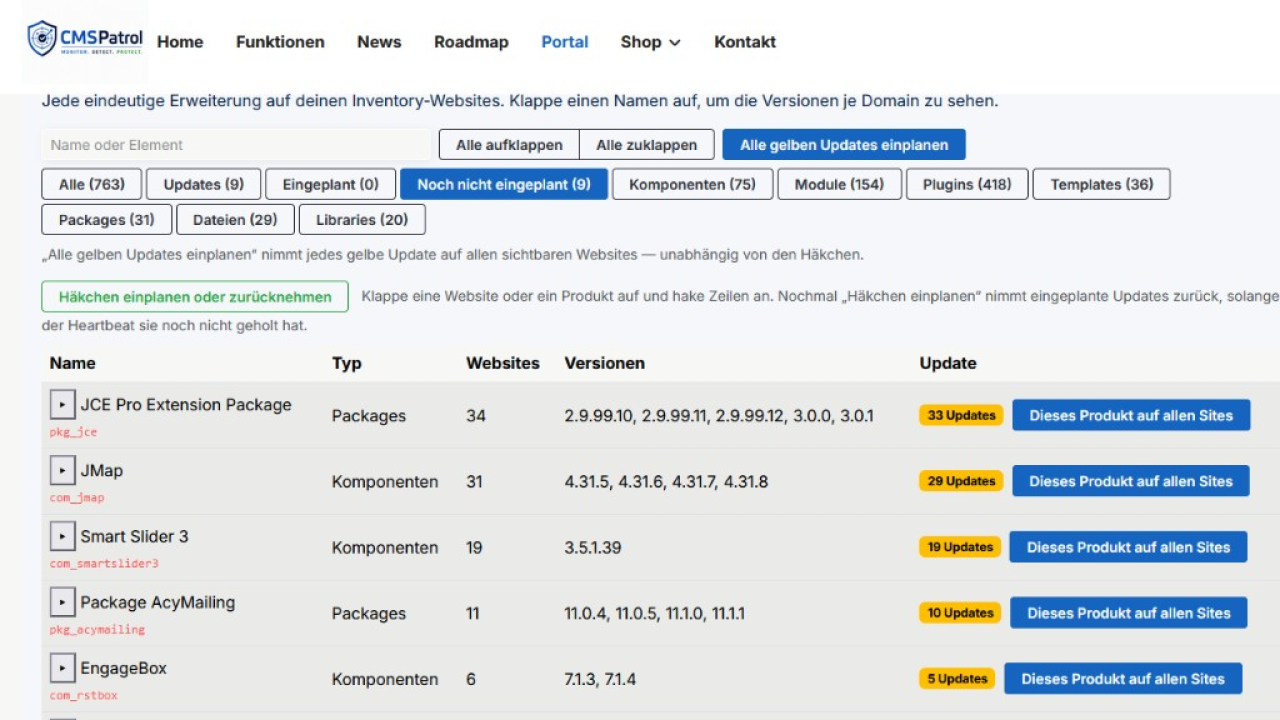1280x720 pixels.
Task: Click the 10 Updates badge
Action: click(x=960, y=613)
